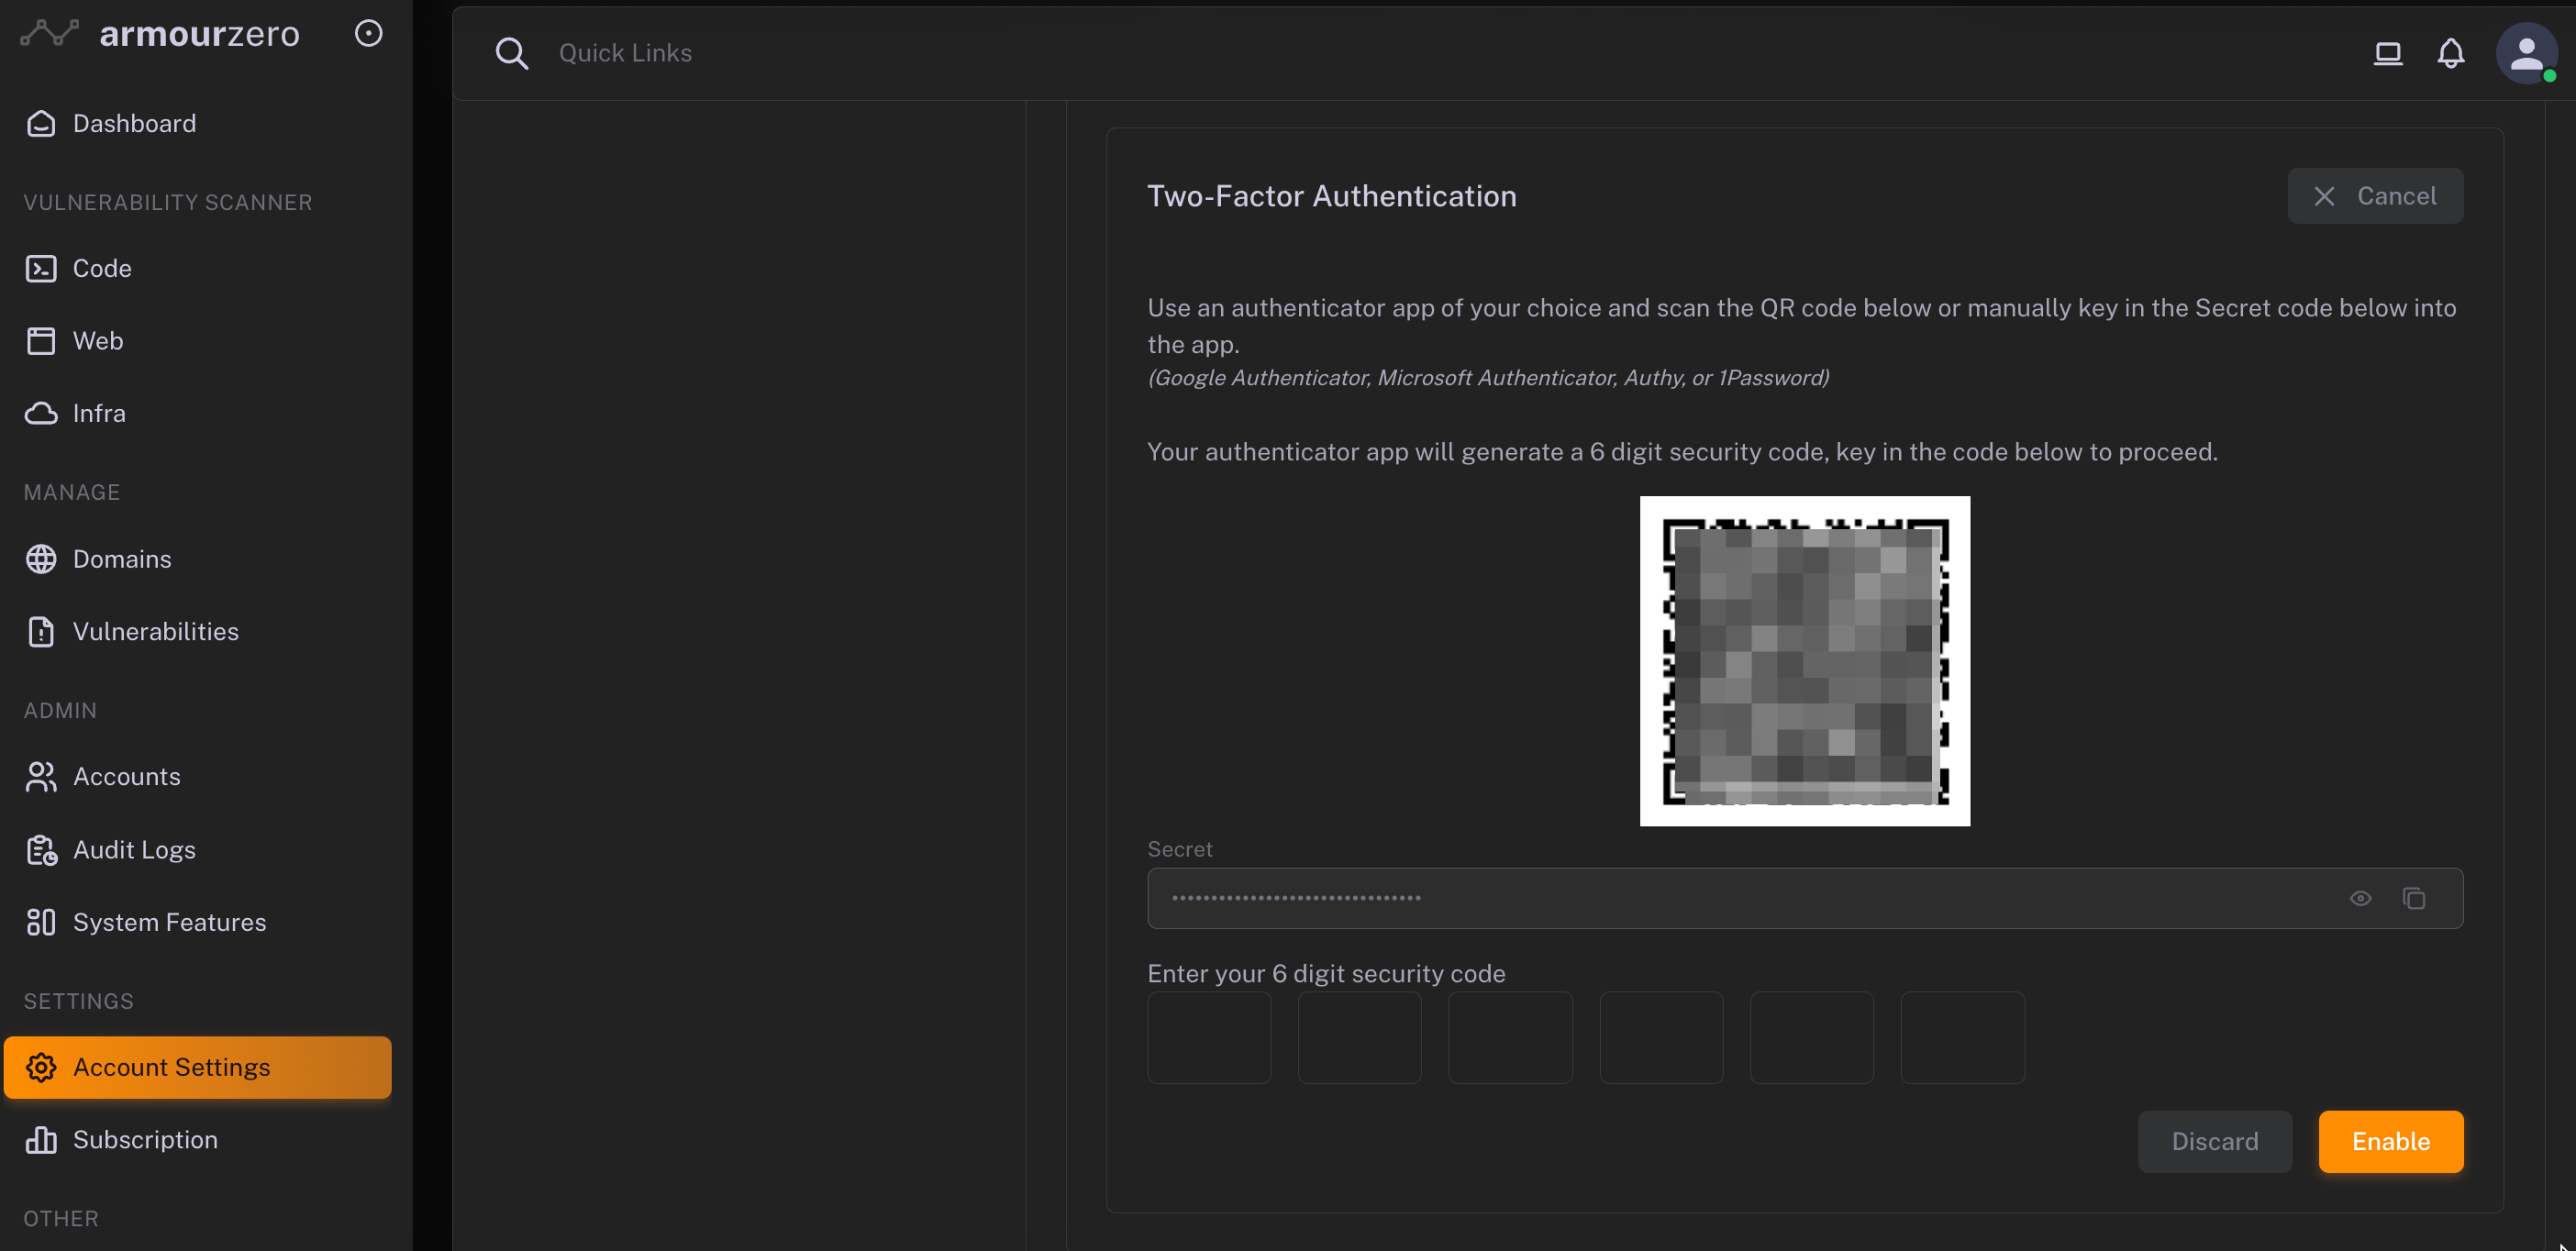Viewport: 2576px width, 1251px height.
Task: Copy the Secret code to clipboard
Action: [x=2414, y=898]
